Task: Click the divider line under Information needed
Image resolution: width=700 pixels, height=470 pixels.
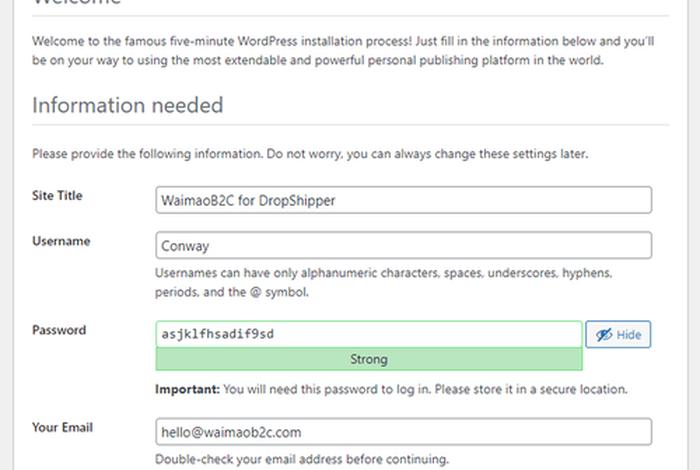Action: [350, 125]
